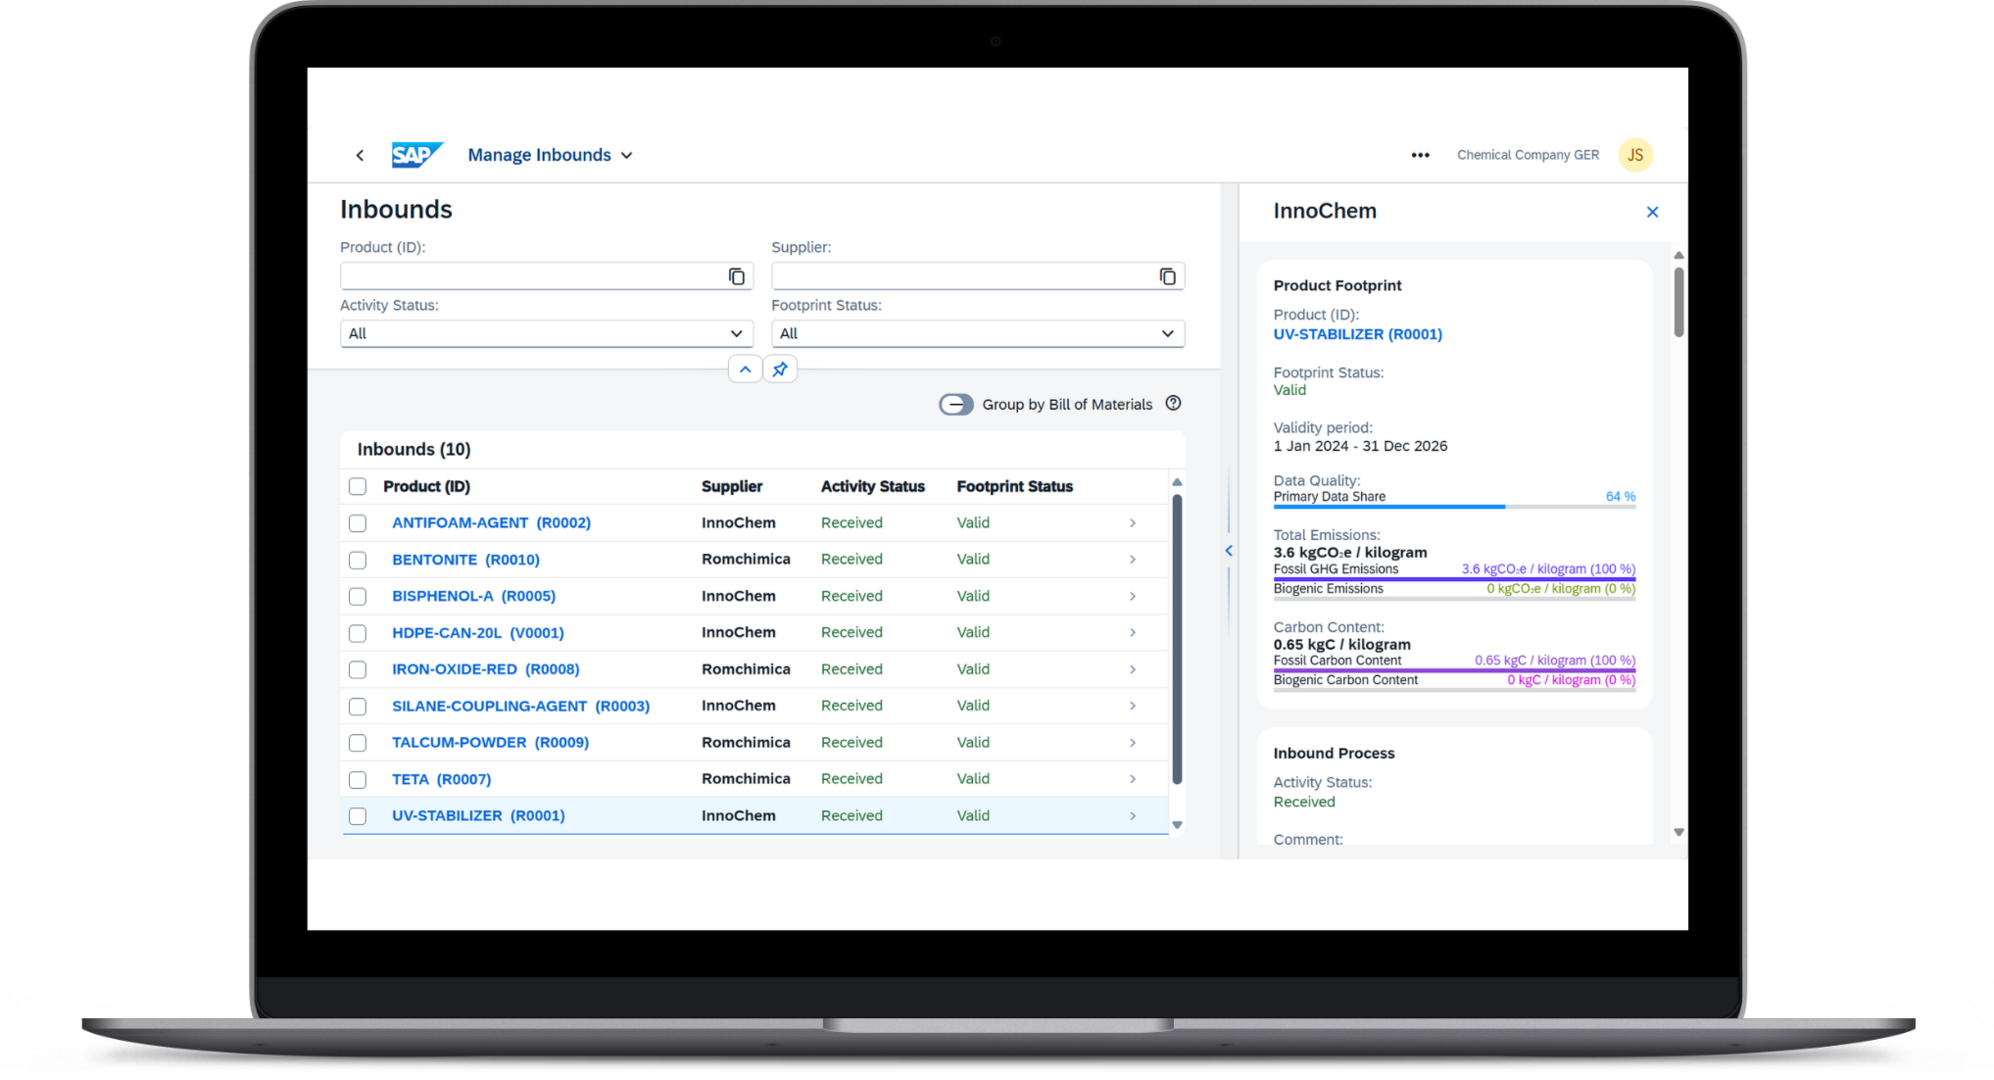Navigate with the UV-STABILIZER row arrow
The width and height of the screenshot is (1994, 1080).
point(1132,816)
